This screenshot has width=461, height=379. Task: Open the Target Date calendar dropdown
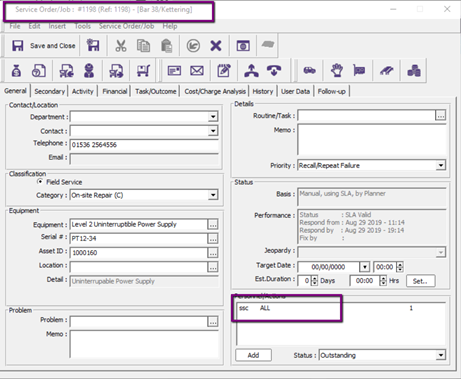click(x=365, y=267)
